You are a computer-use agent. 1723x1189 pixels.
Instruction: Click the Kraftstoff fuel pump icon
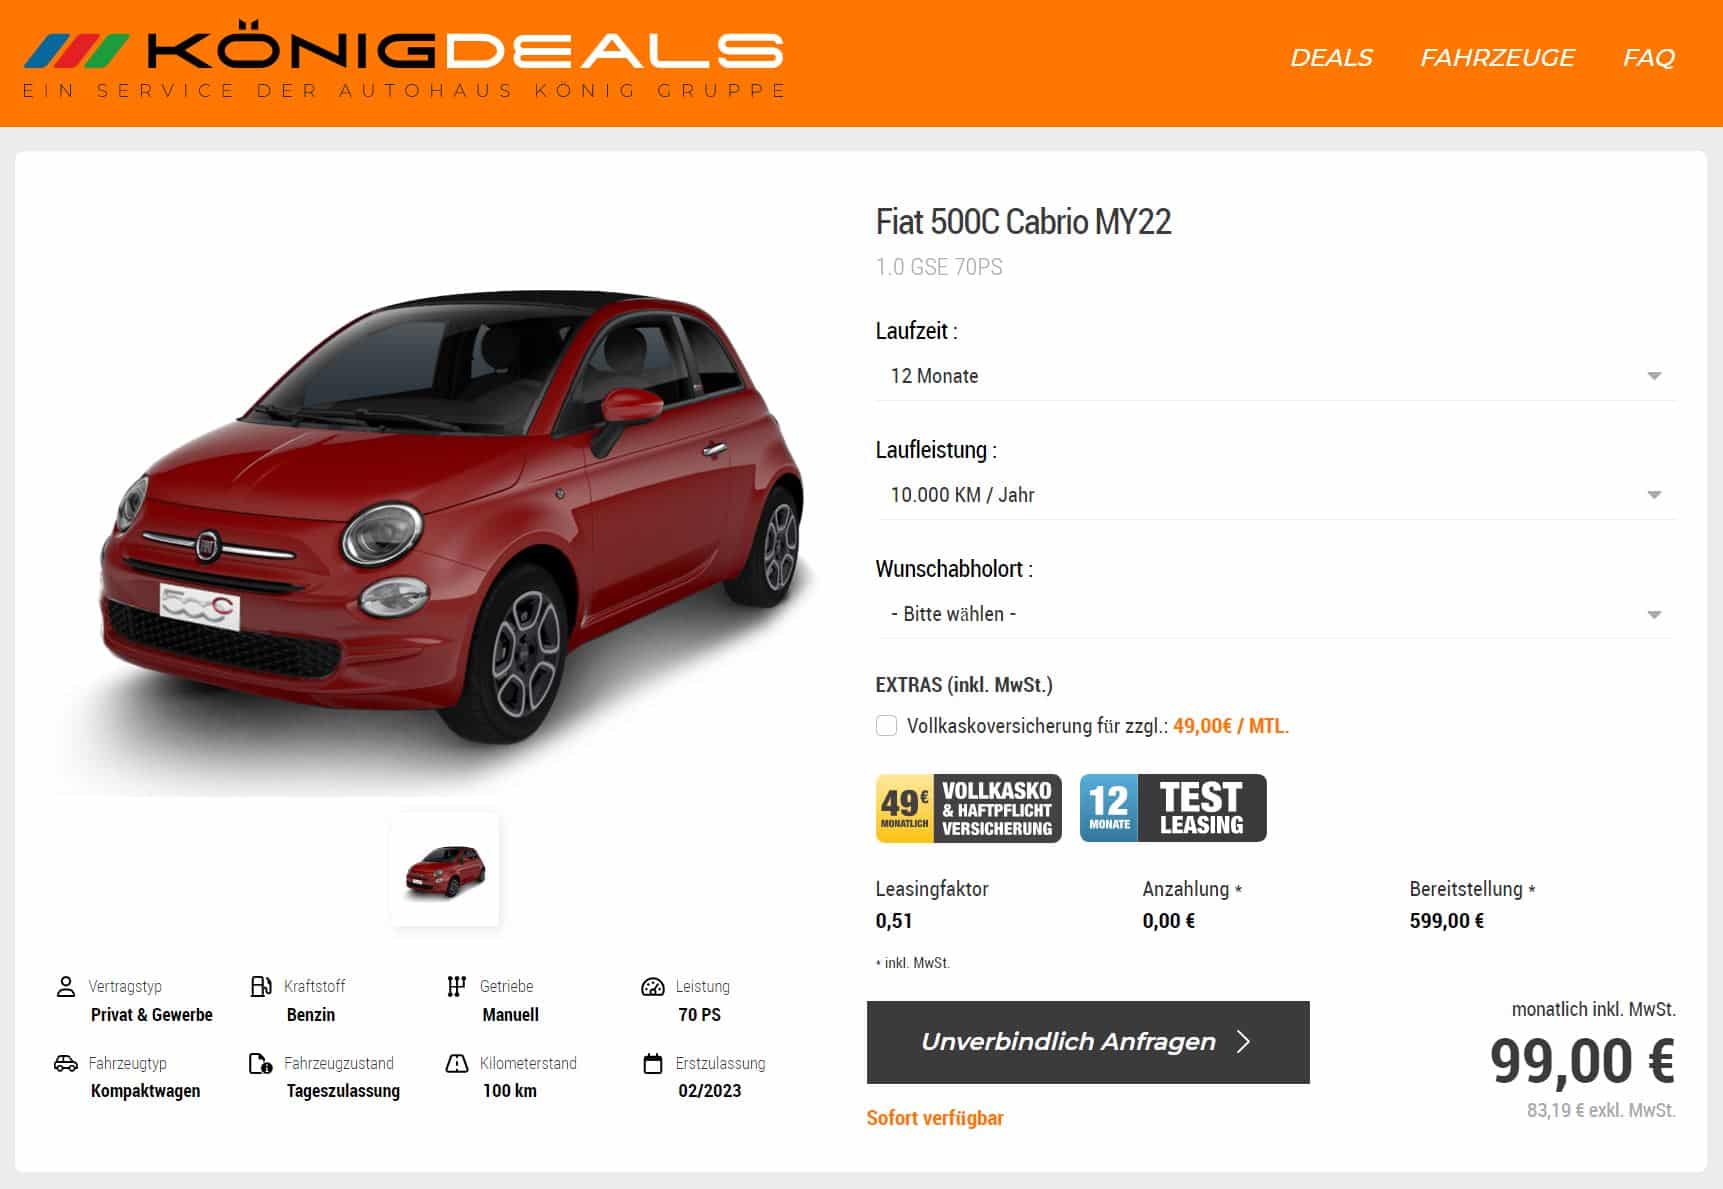click(x=261, y=987)
